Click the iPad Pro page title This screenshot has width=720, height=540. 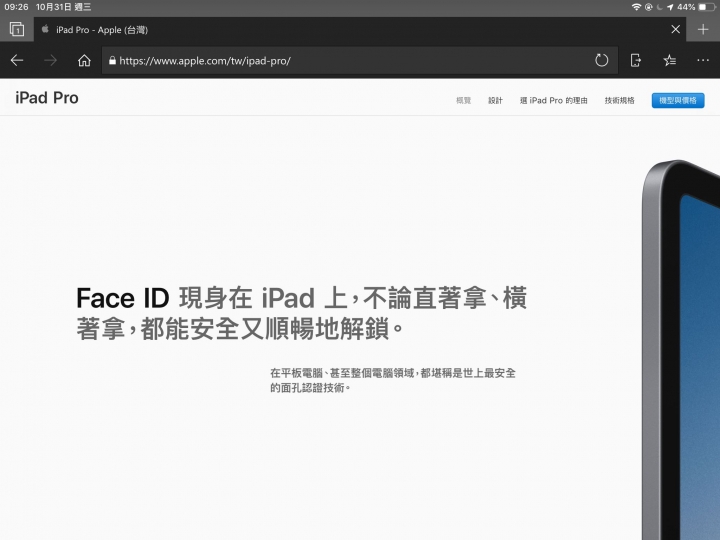point(47,98)
